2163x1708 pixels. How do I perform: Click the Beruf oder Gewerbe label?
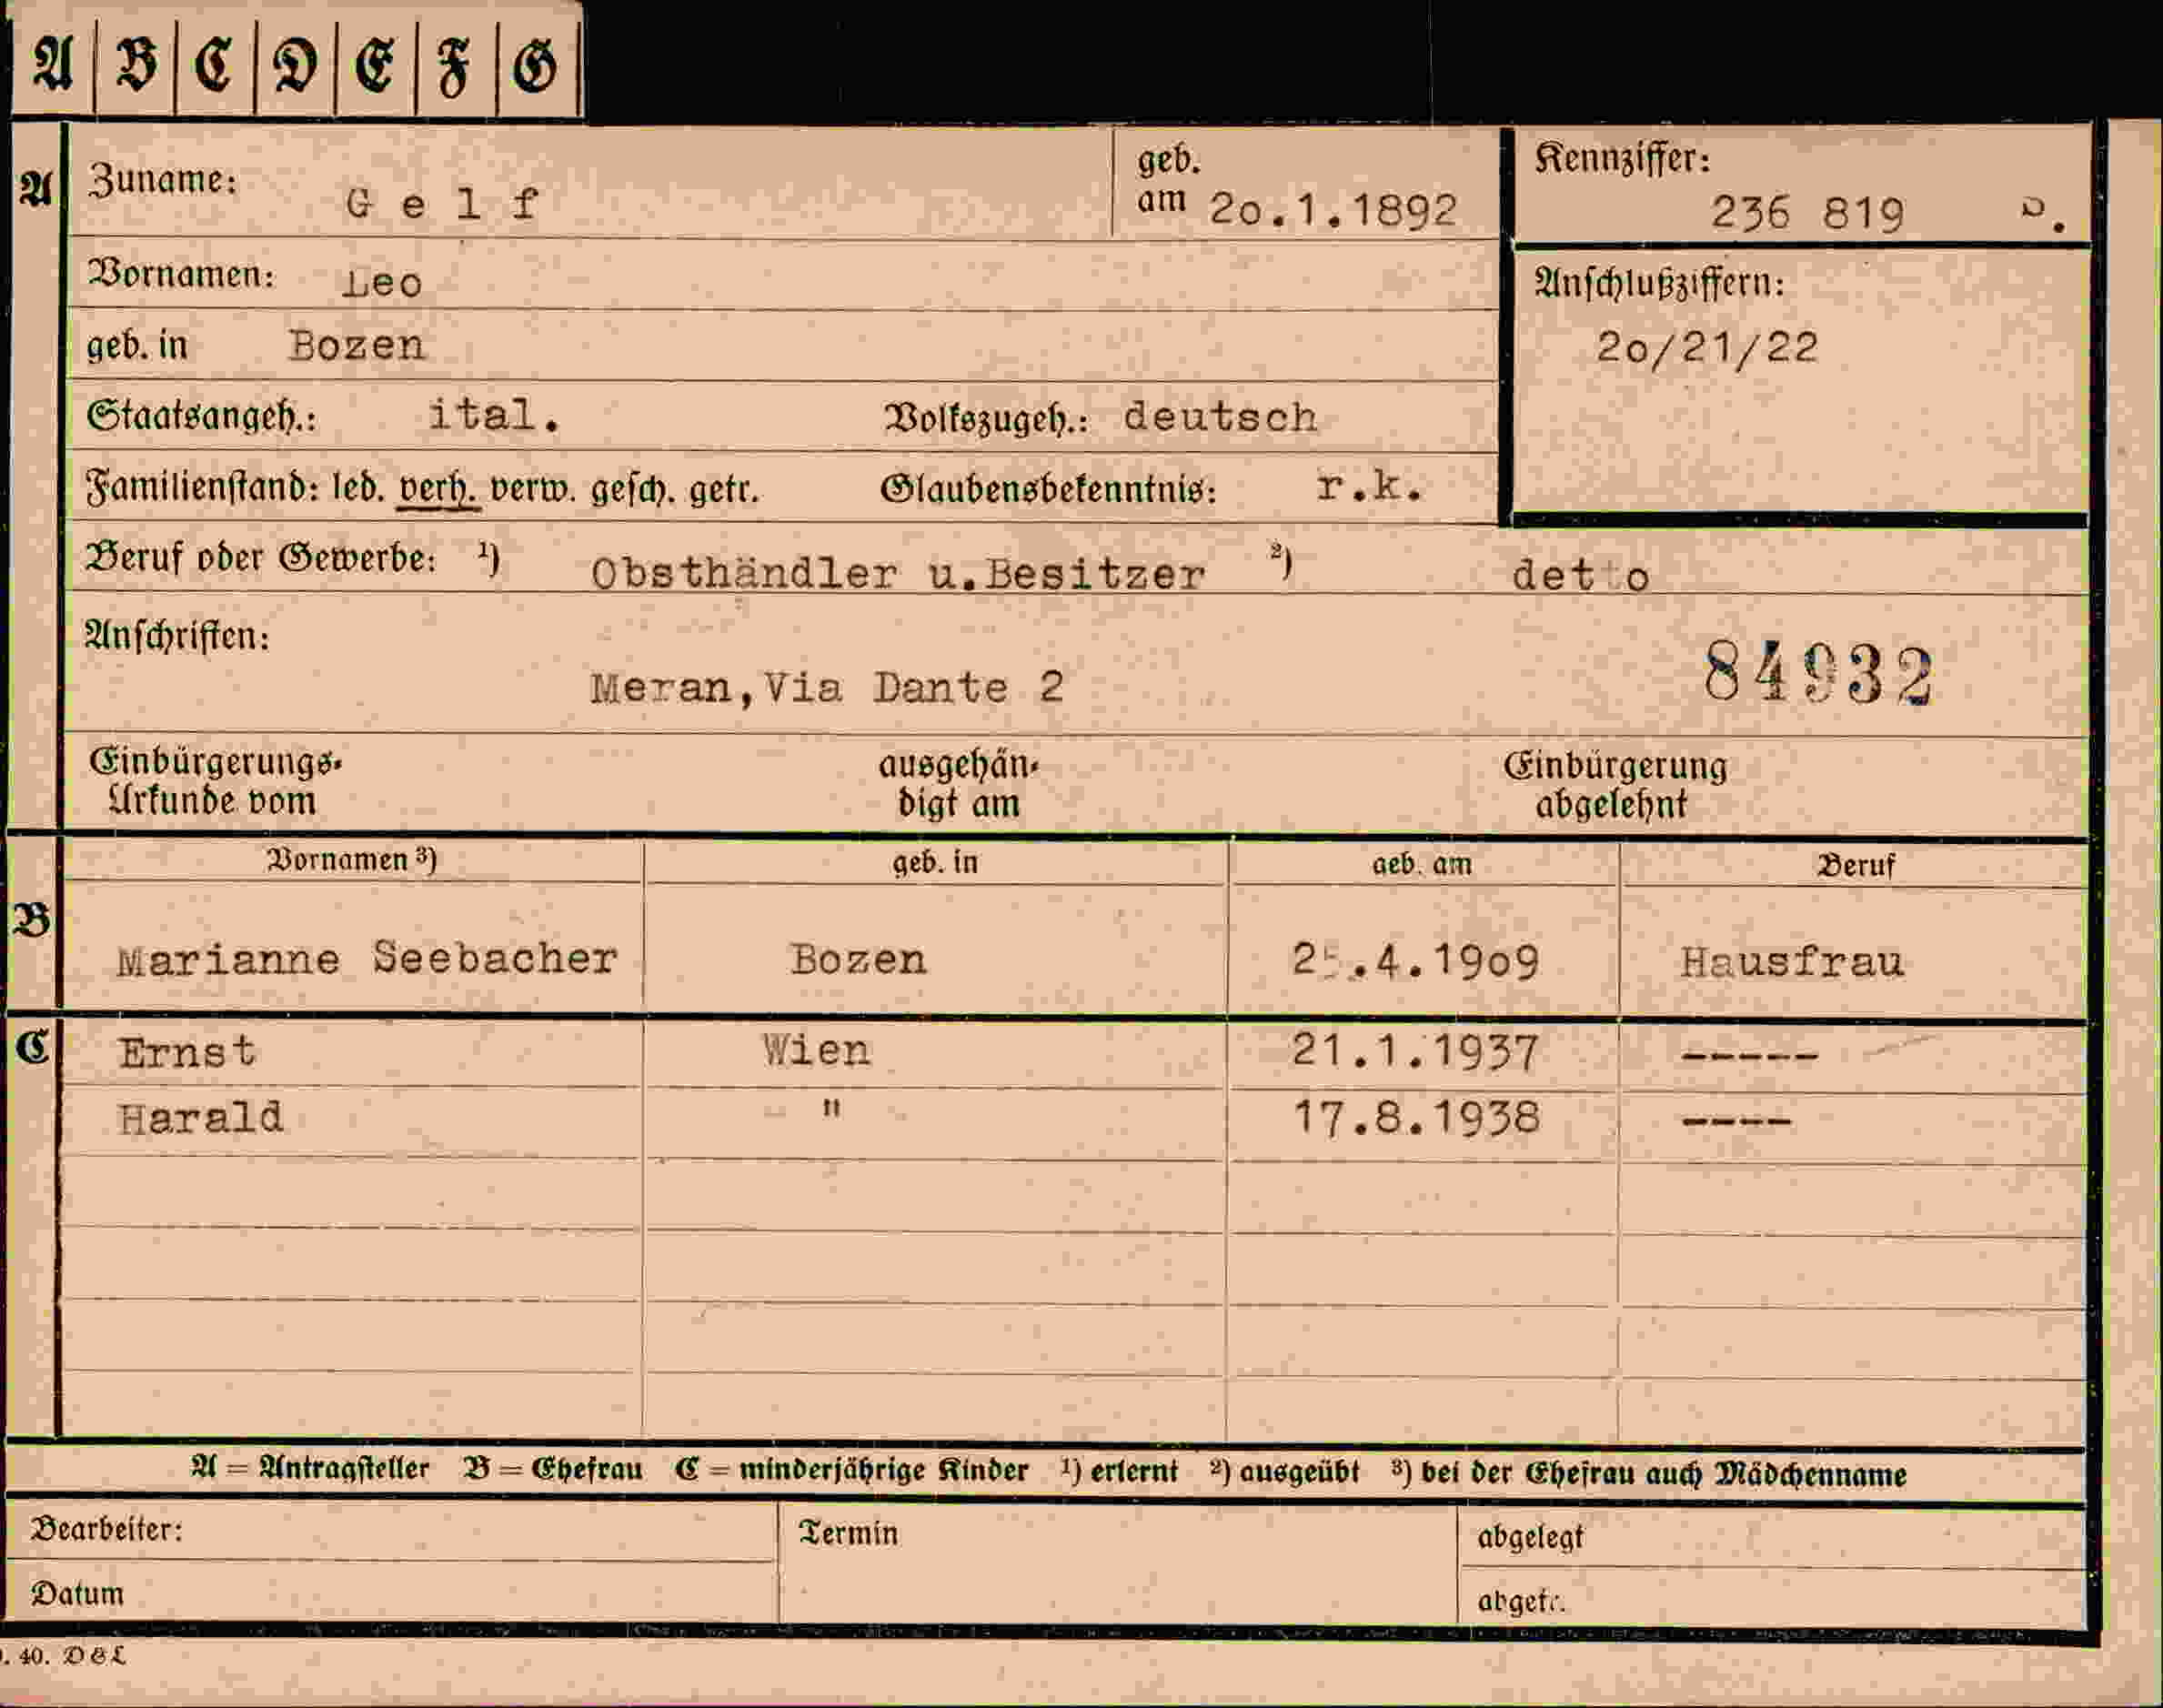tap(262, 559)
